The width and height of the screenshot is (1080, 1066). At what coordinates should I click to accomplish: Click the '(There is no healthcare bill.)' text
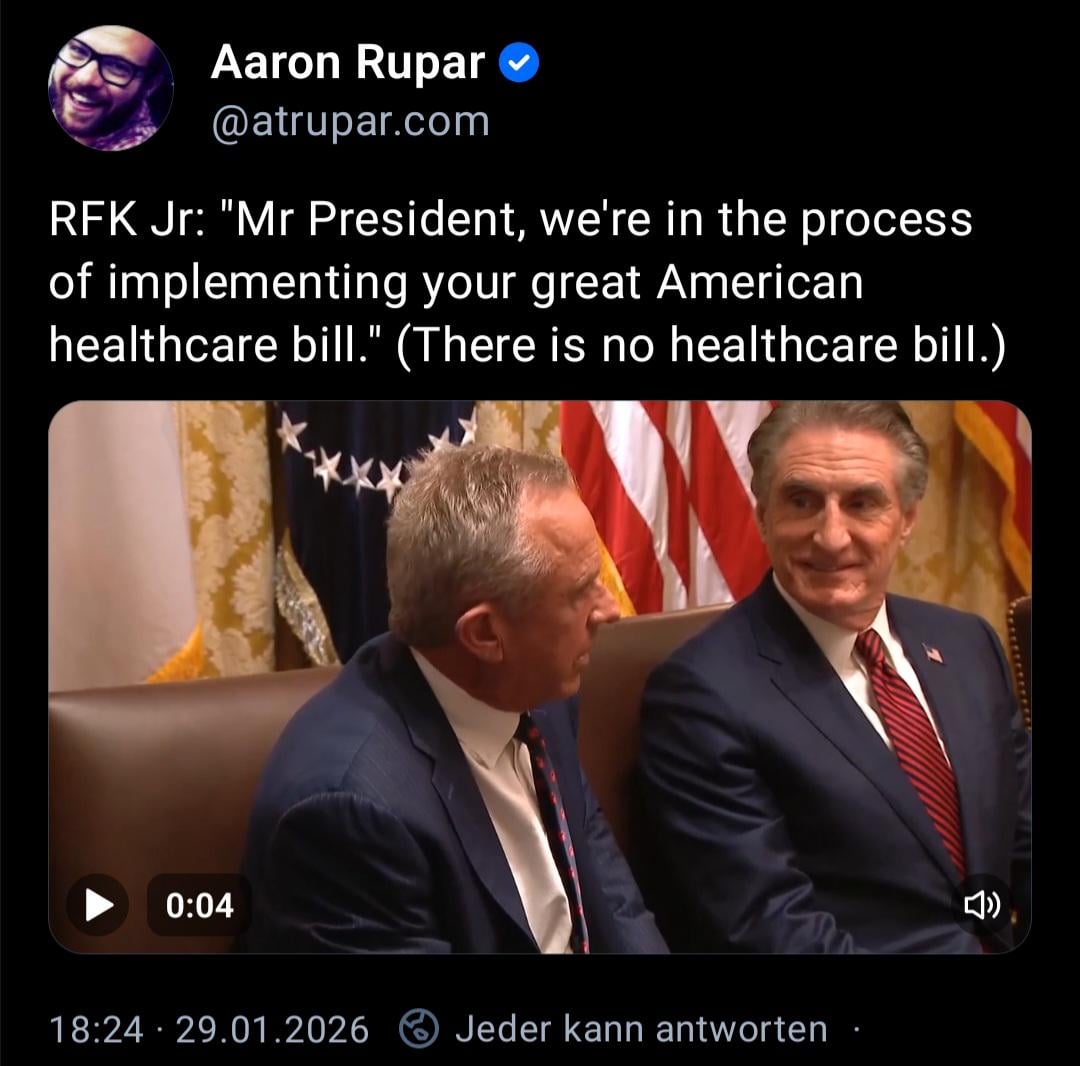coord(701,344)
